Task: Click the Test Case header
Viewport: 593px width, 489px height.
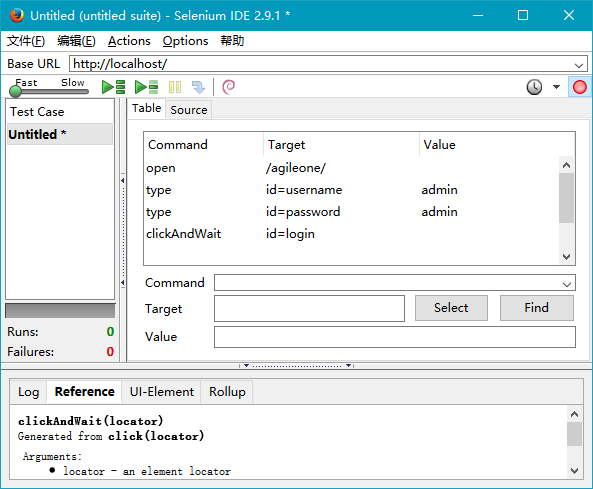Action: tap(60, 112)
